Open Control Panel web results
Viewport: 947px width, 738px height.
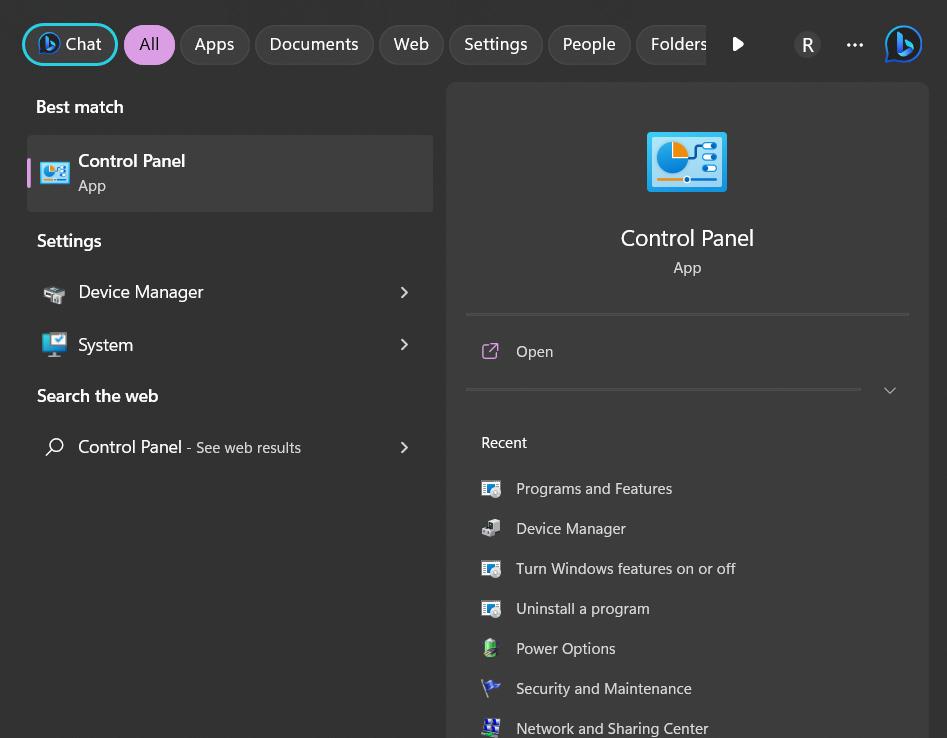click(230, 448)
